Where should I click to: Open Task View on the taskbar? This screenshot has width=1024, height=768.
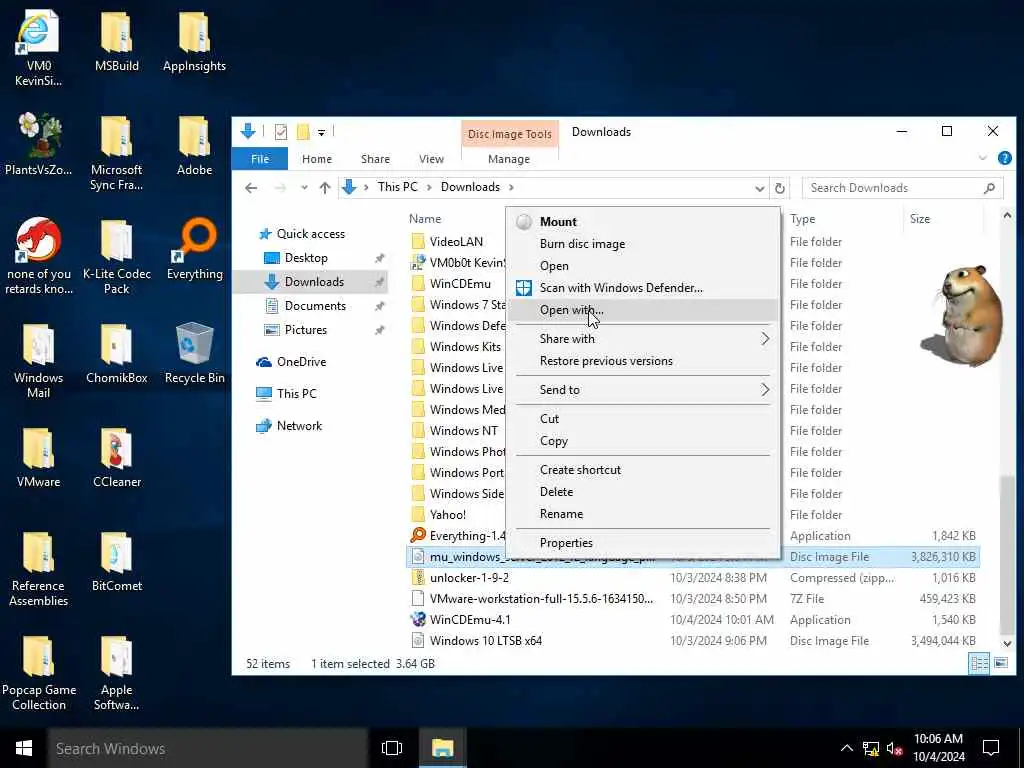click(392, 748)
